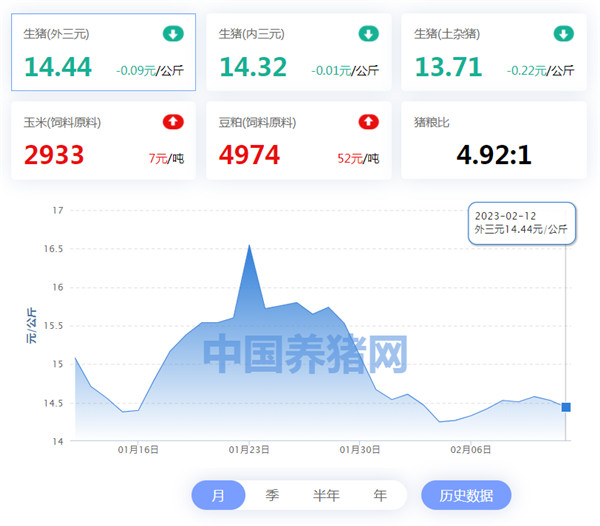Select the 生猪(土杂猪) price card

click(x=494, y=52)
